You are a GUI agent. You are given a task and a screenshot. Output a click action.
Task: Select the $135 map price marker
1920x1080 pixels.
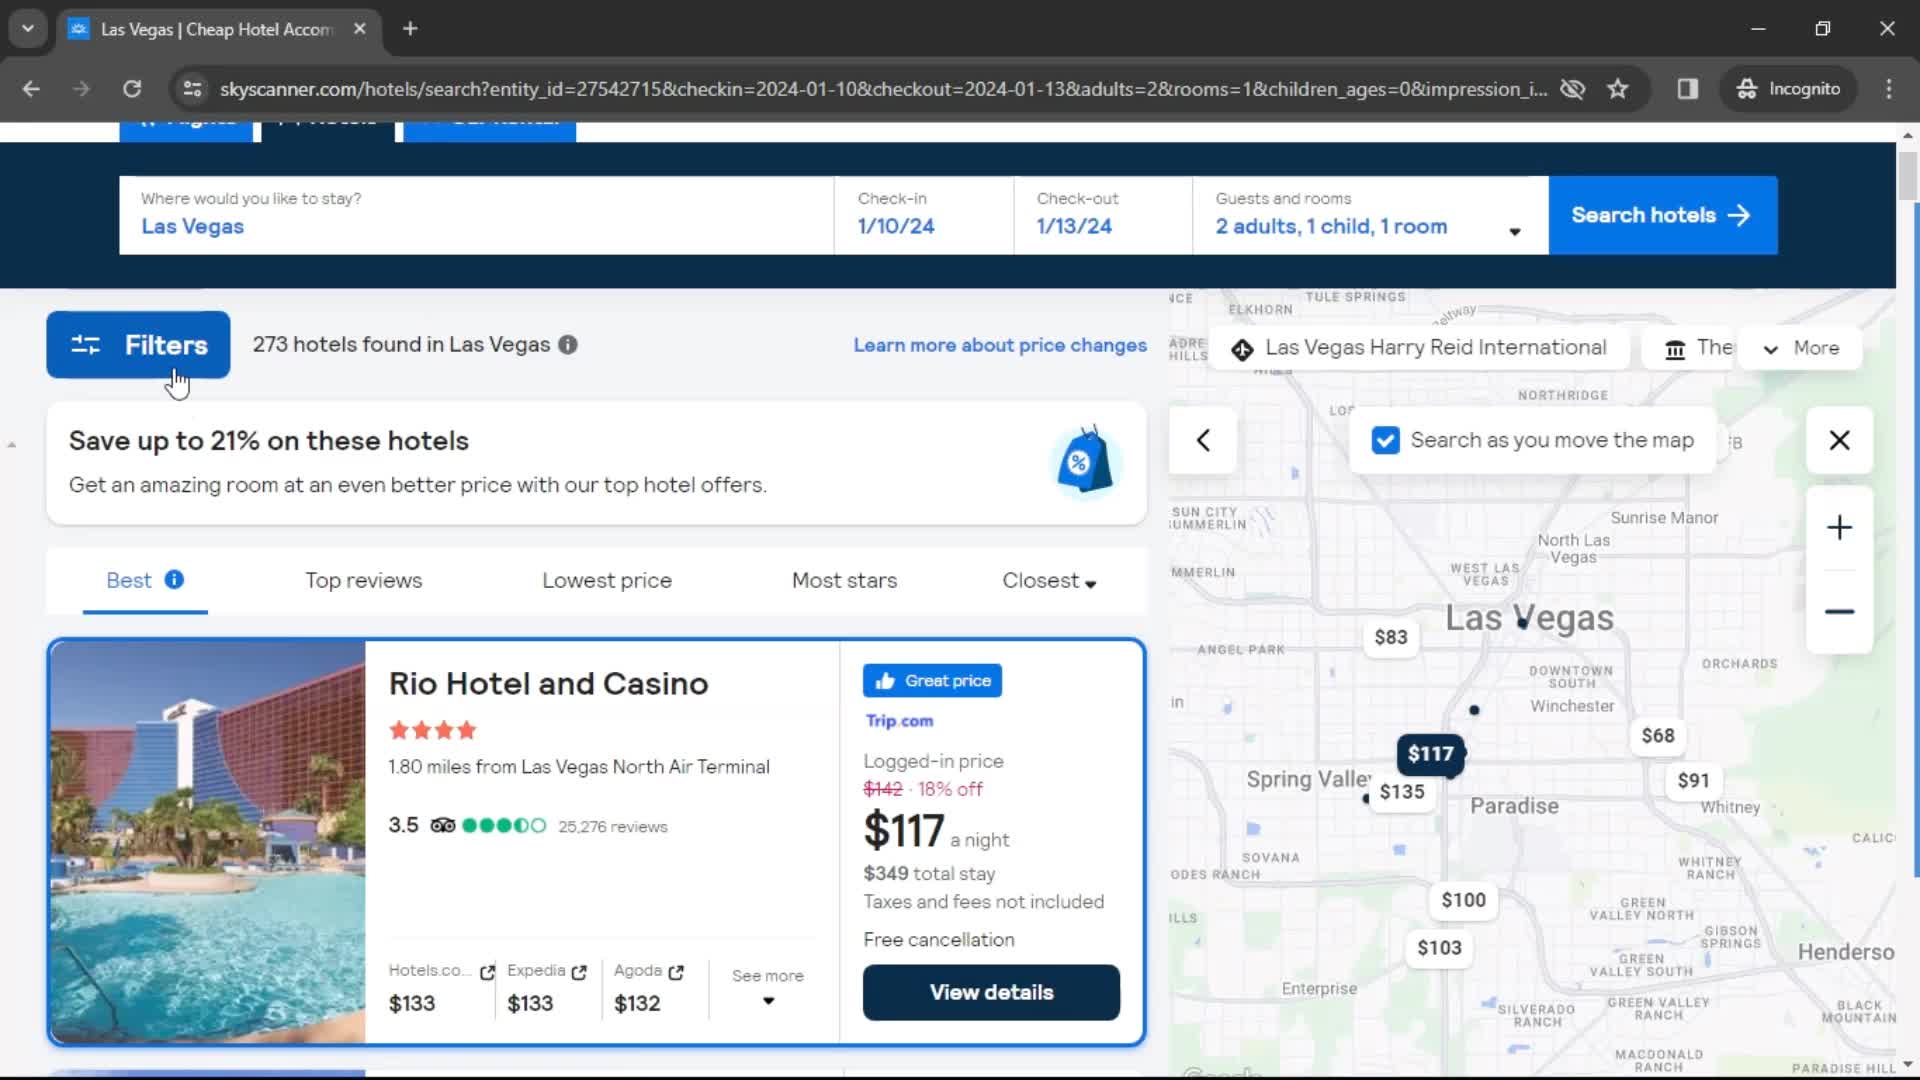pyautogui.click(x=1402, y=792)
